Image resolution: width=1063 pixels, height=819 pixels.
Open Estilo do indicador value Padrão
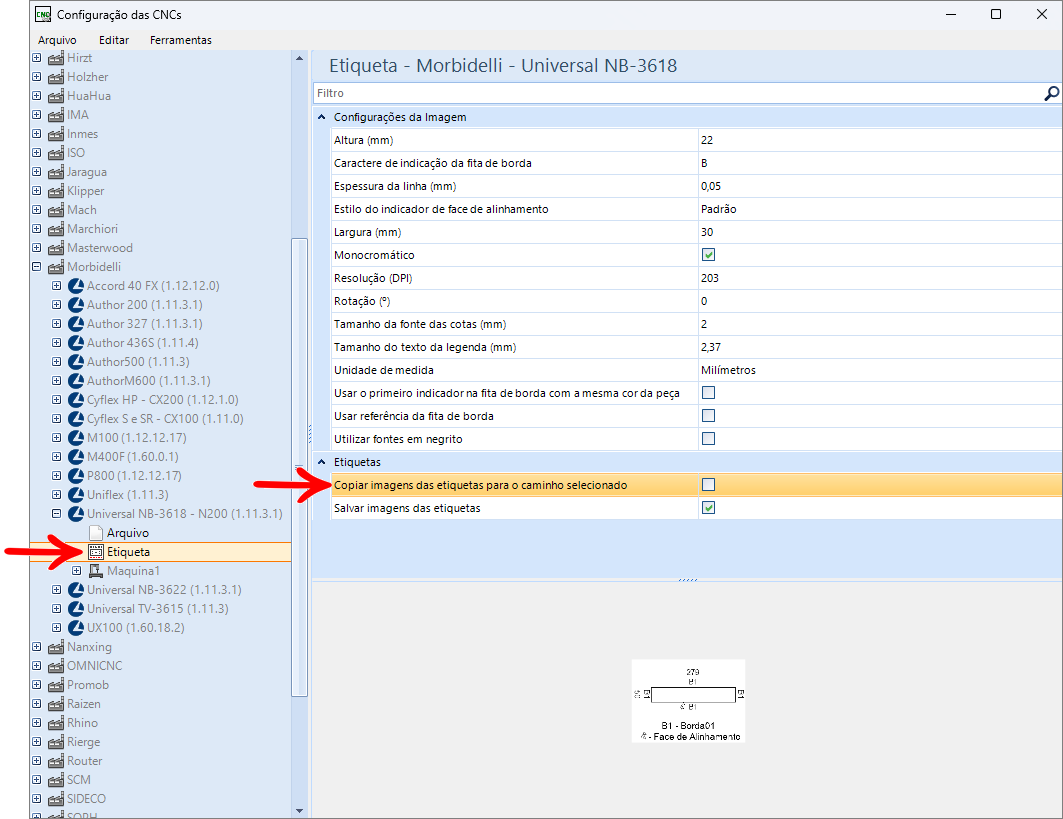pyautogui.click(x=879, y=209)
